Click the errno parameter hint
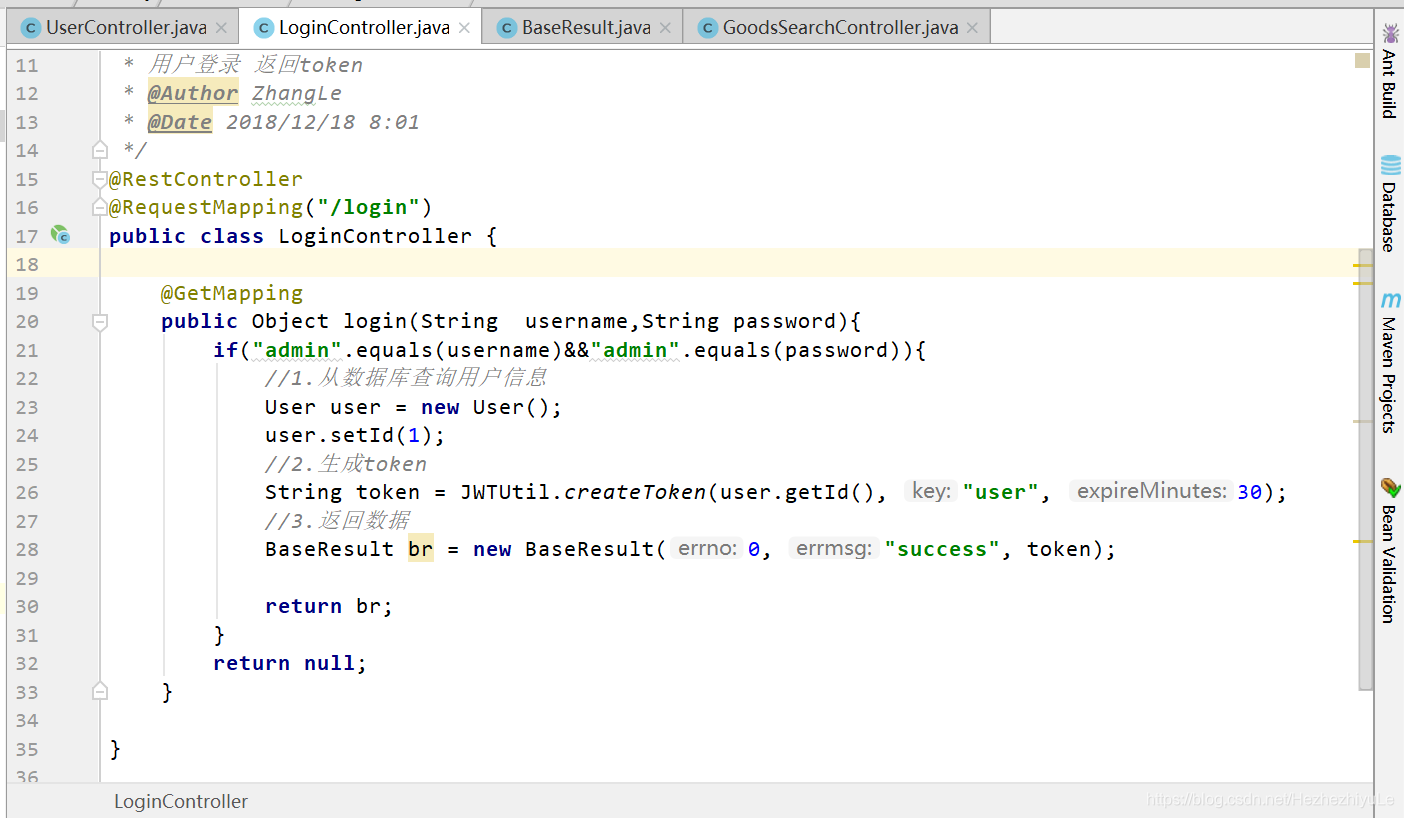Viewport: 1404px width, 818px height. tap(707, 548)
